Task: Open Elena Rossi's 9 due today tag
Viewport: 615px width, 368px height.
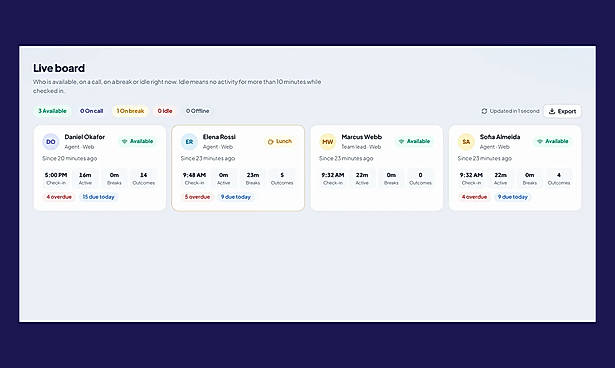Action: pyautogui.click(x=235, y=197)
